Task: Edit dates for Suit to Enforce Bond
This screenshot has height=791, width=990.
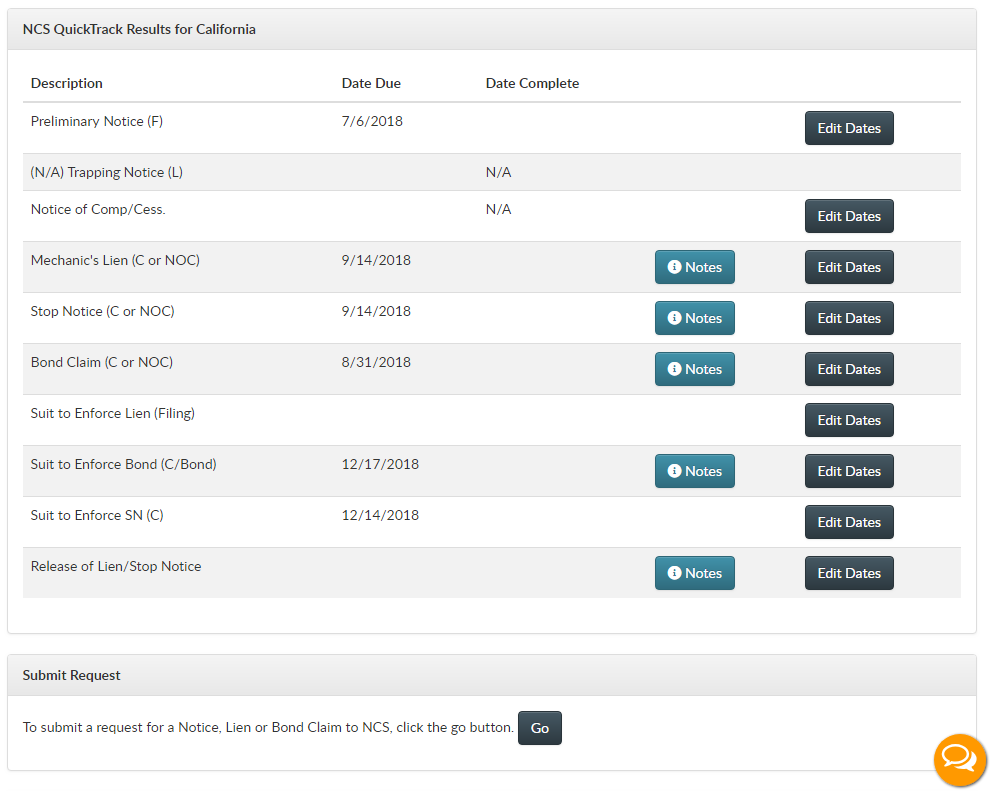Action: (849, 471)
